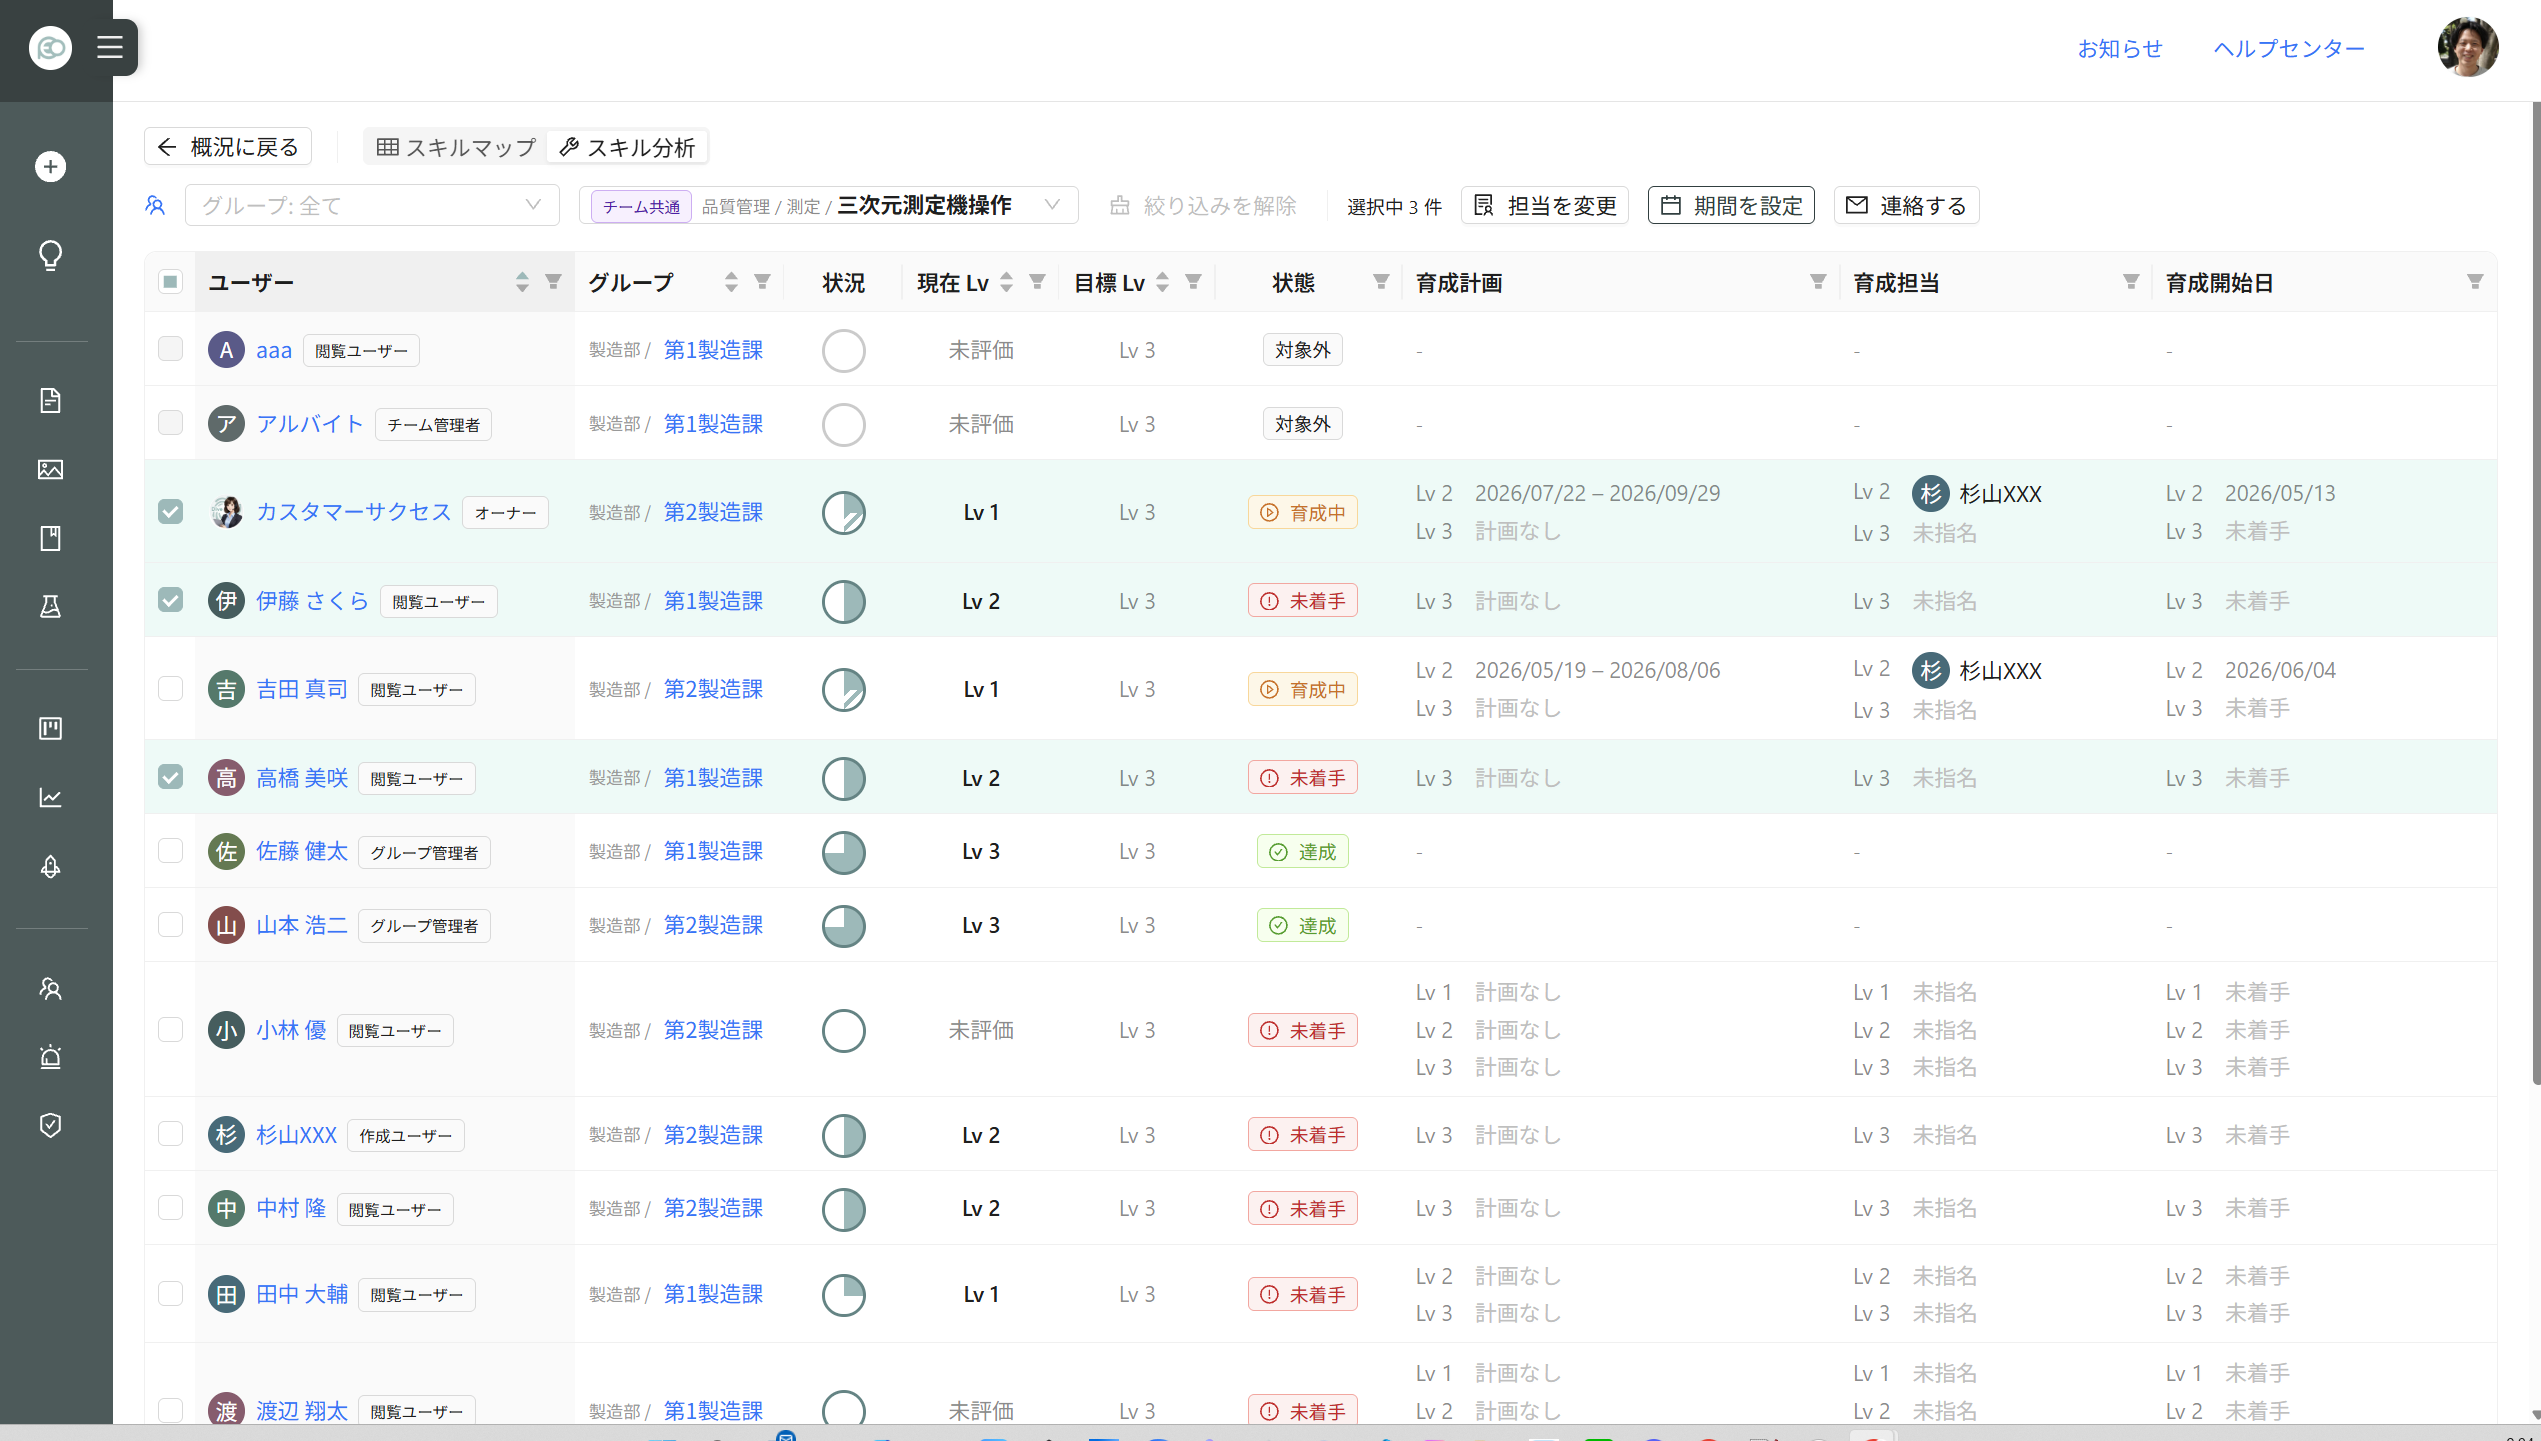Open the user profile avatar at top right

click(x=2467, y=47)
